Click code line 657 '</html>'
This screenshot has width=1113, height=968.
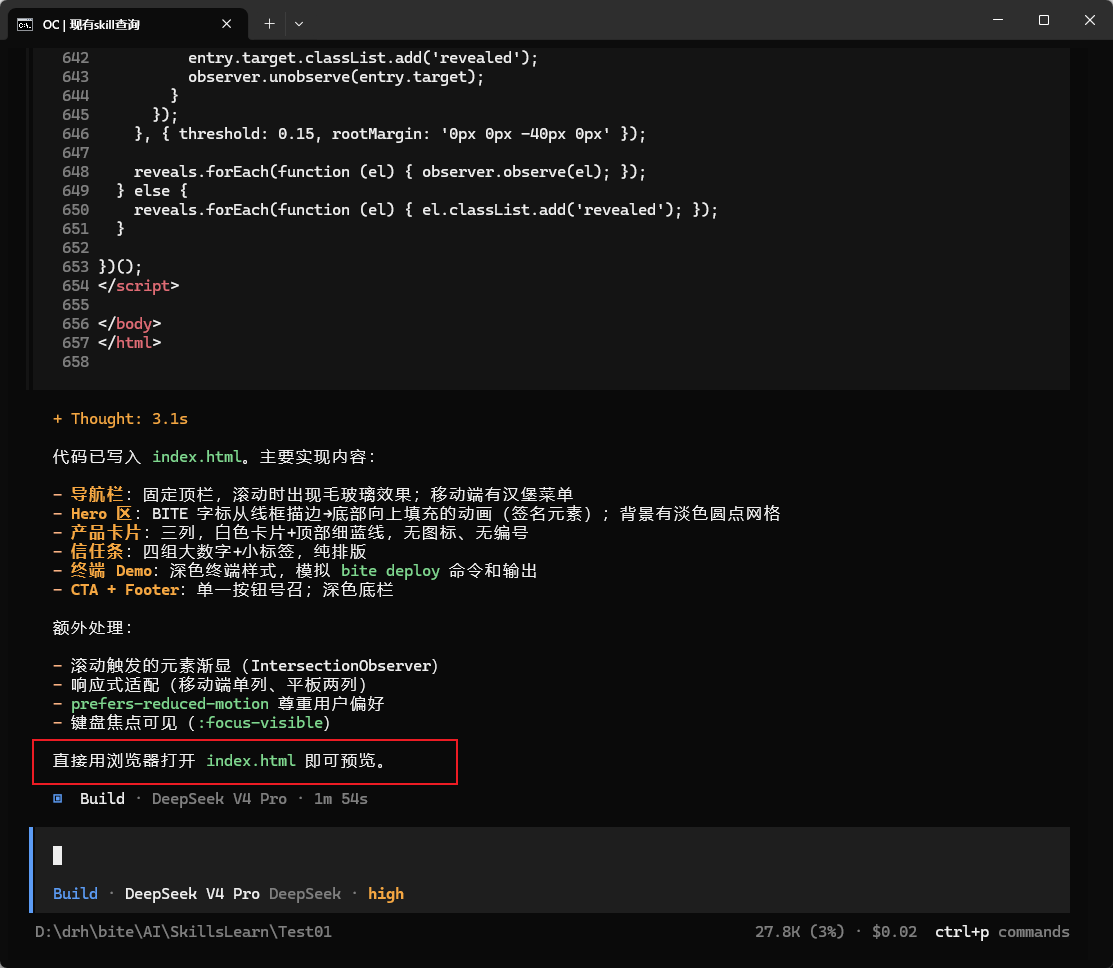129,342
